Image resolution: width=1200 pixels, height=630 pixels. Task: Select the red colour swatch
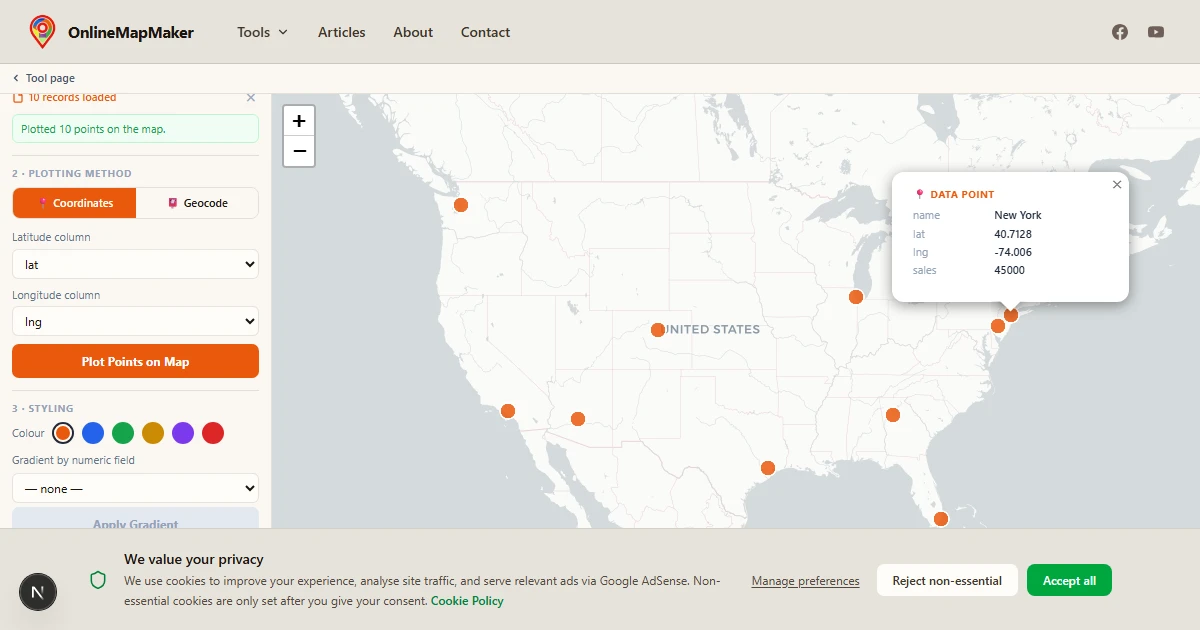(213, 433)
